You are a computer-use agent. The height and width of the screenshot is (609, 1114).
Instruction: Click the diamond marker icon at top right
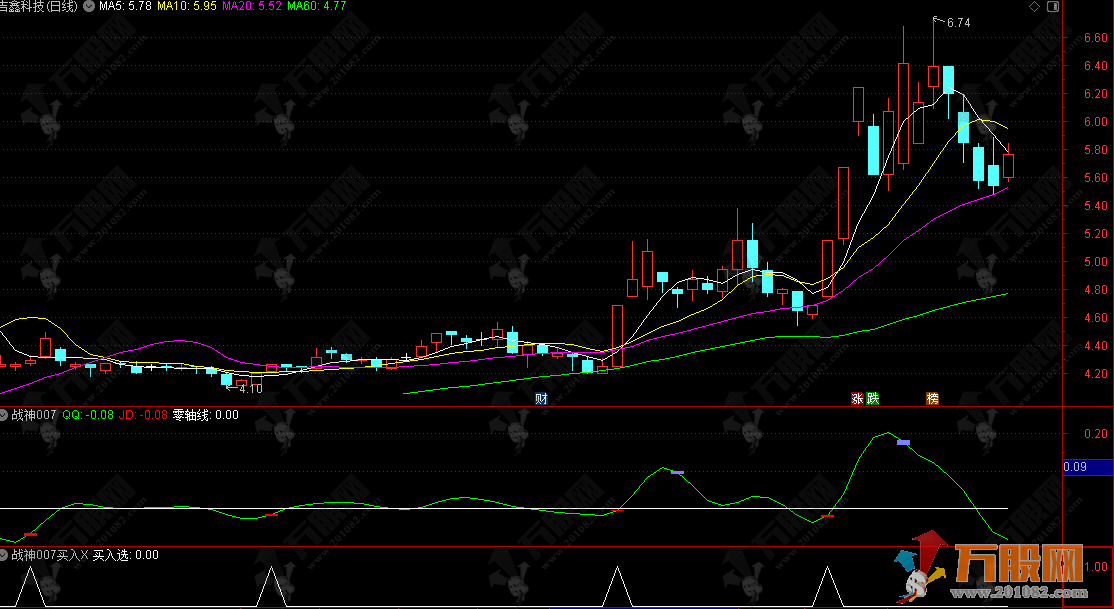1034,6
